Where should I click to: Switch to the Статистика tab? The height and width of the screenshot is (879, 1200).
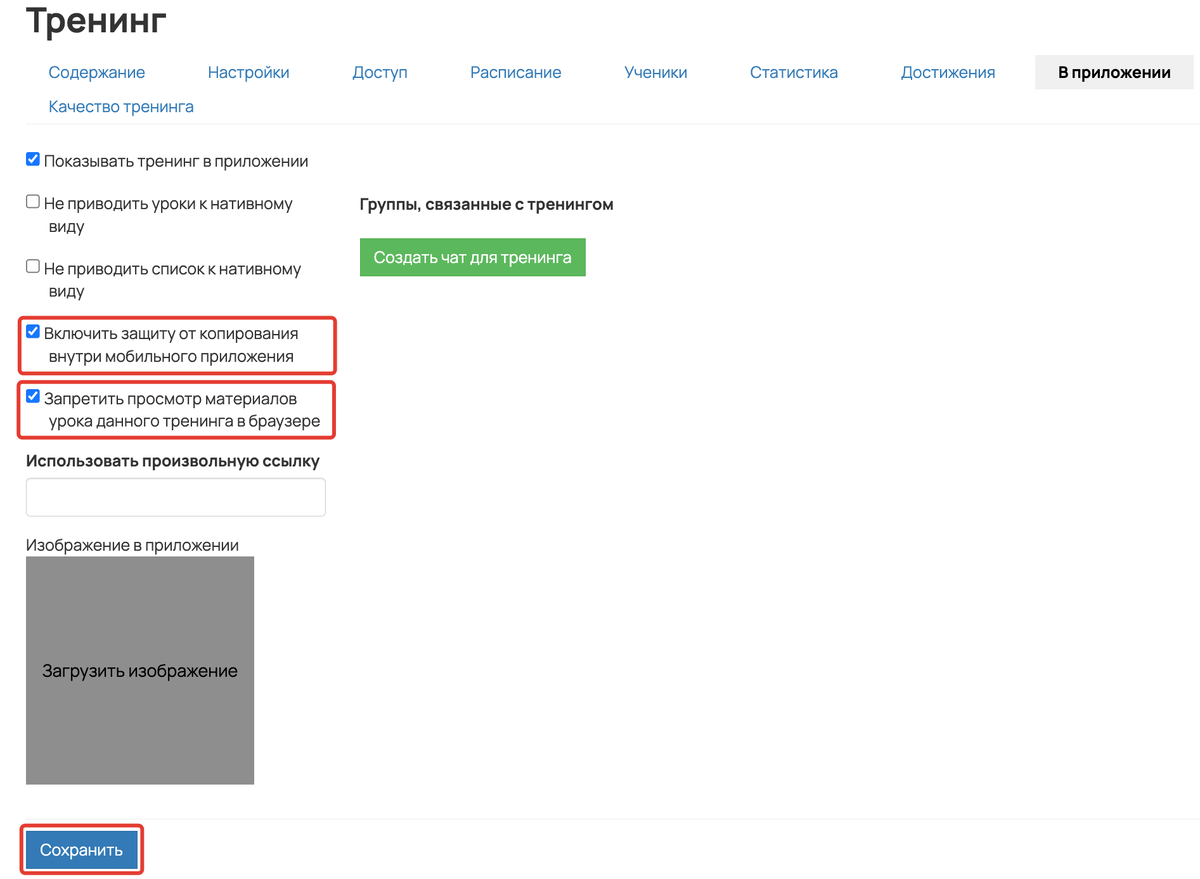tap(794, 72)
